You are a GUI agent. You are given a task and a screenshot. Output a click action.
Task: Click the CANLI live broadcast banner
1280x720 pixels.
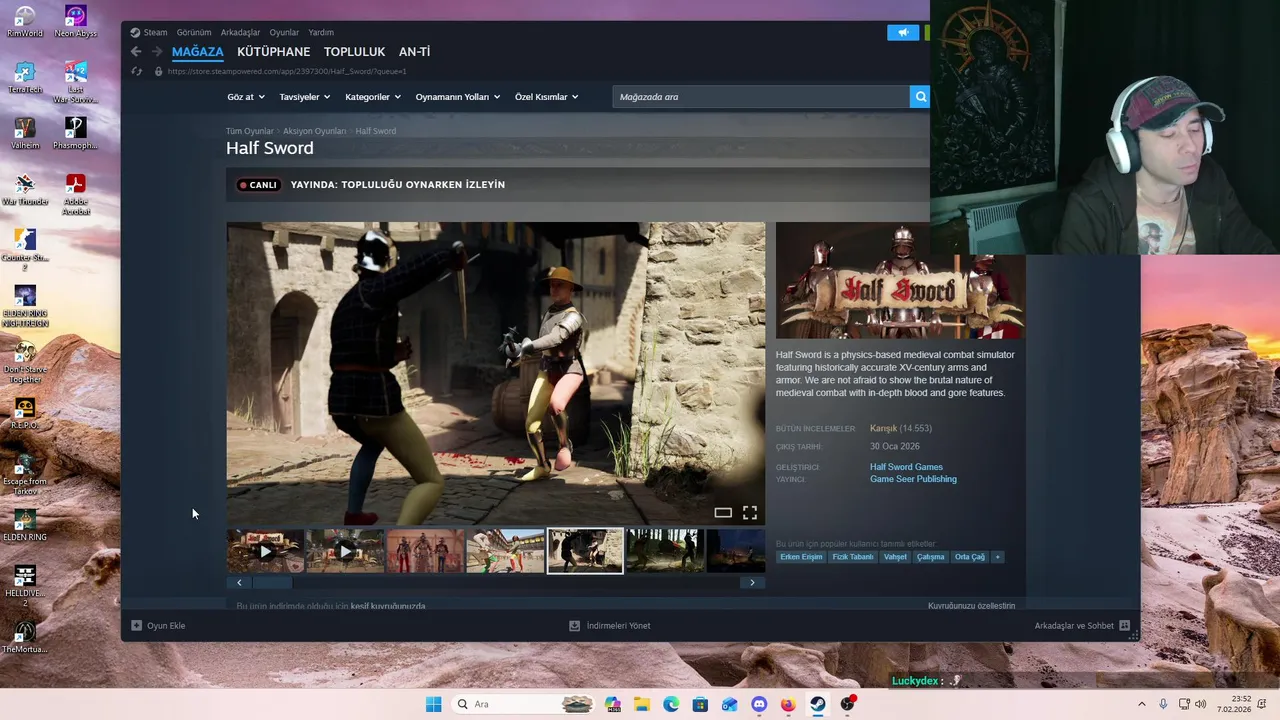pos(578,185)
